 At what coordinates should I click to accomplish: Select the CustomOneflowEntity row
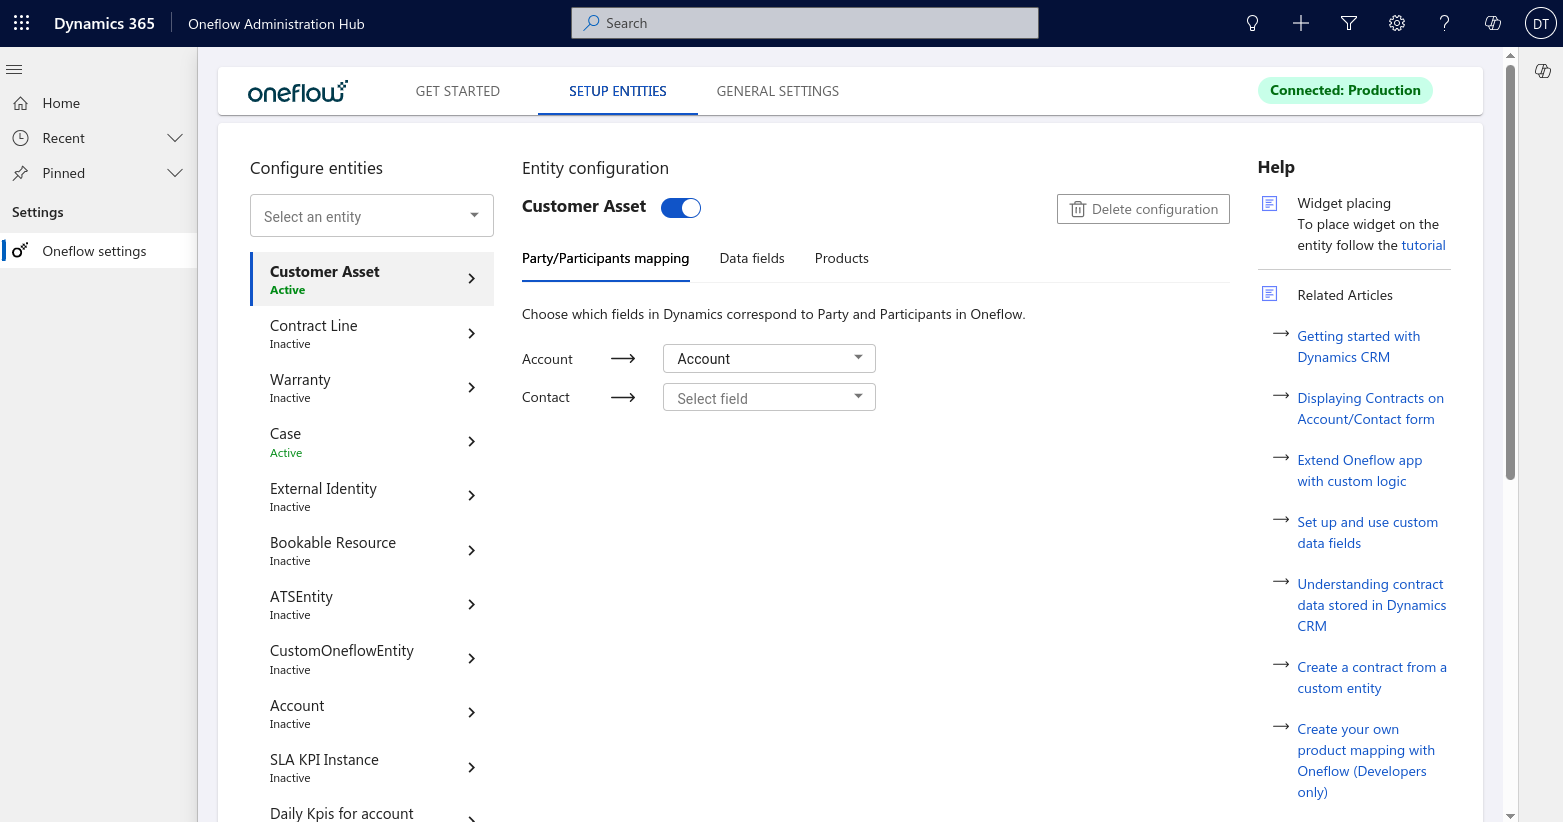click(372, 659)
